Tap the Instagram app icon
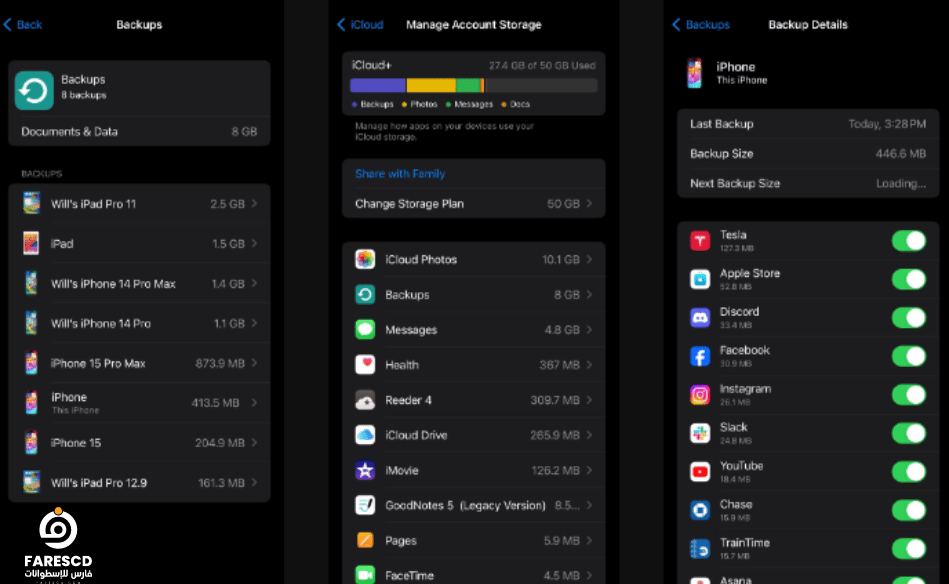Screen dimensions: 949x584 tap(700, 395)
